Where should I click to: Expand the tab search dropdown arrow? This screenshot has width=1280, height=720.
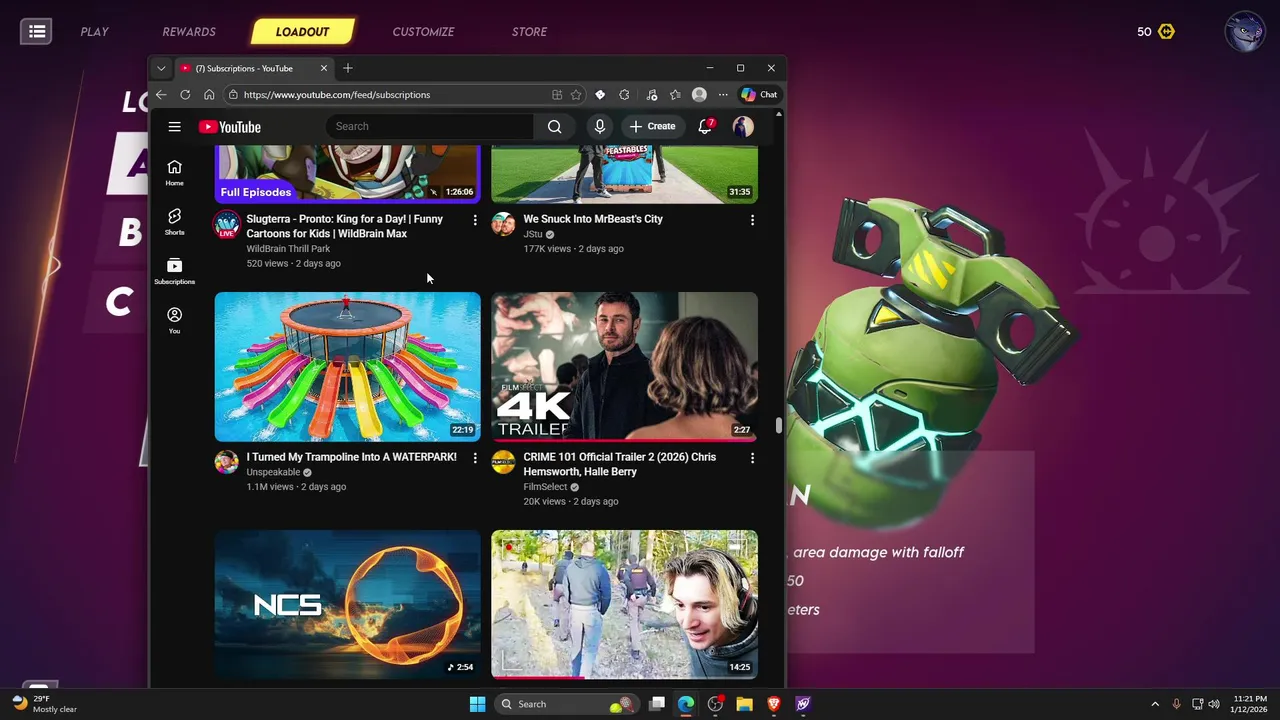(161, 68)
